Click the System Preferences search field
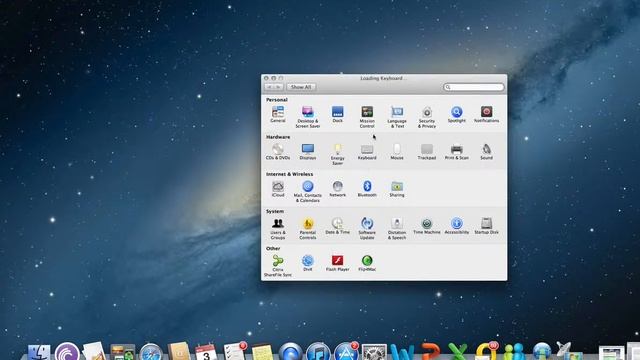This screenshot has width=640, height=360. [473, 87]
